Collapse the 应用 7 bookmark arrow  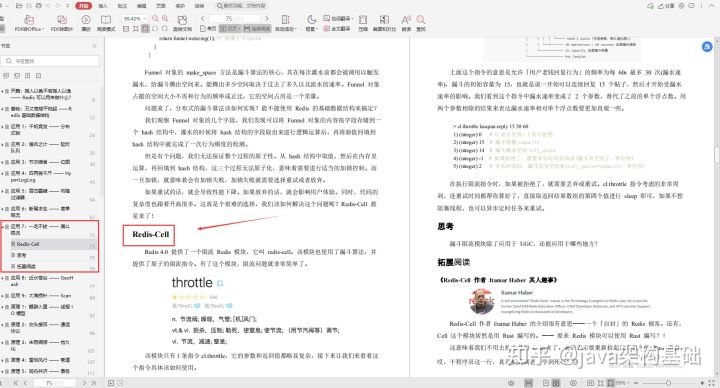pyautogui.click(x=2, y=227)
